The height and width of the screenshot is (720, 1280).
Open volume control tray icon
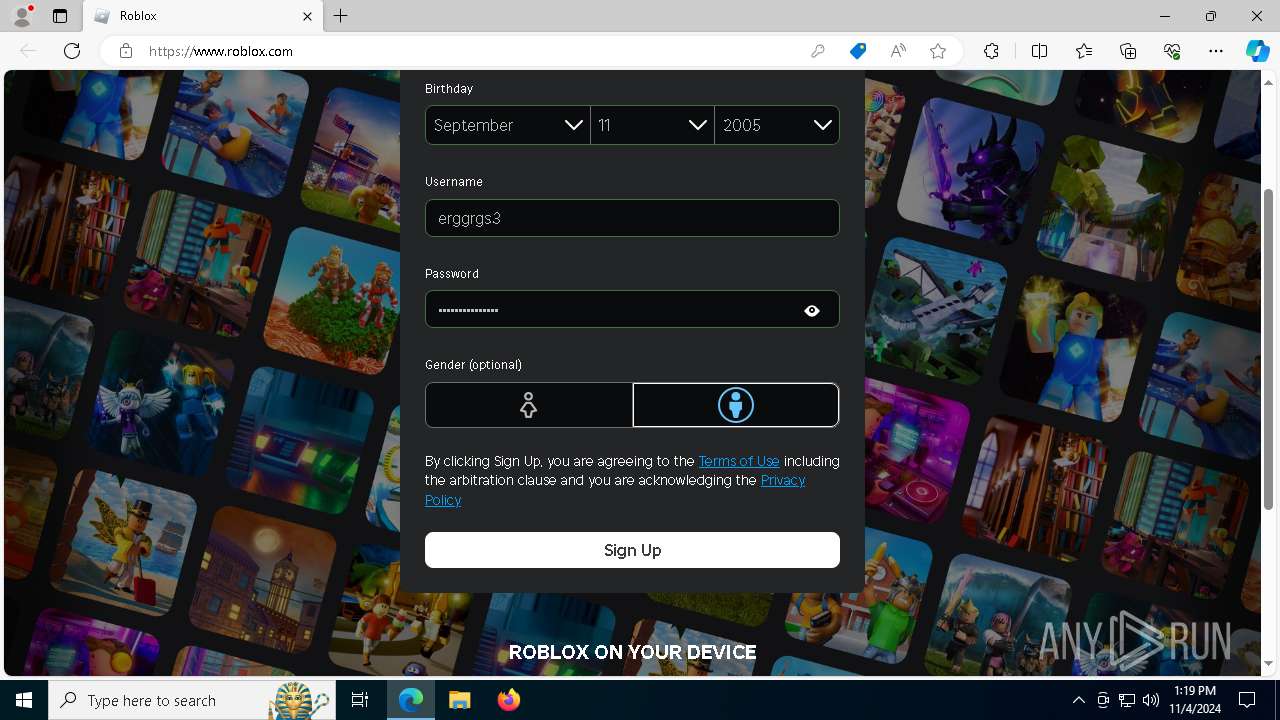pyautogui.click(x=1150, y=700)
